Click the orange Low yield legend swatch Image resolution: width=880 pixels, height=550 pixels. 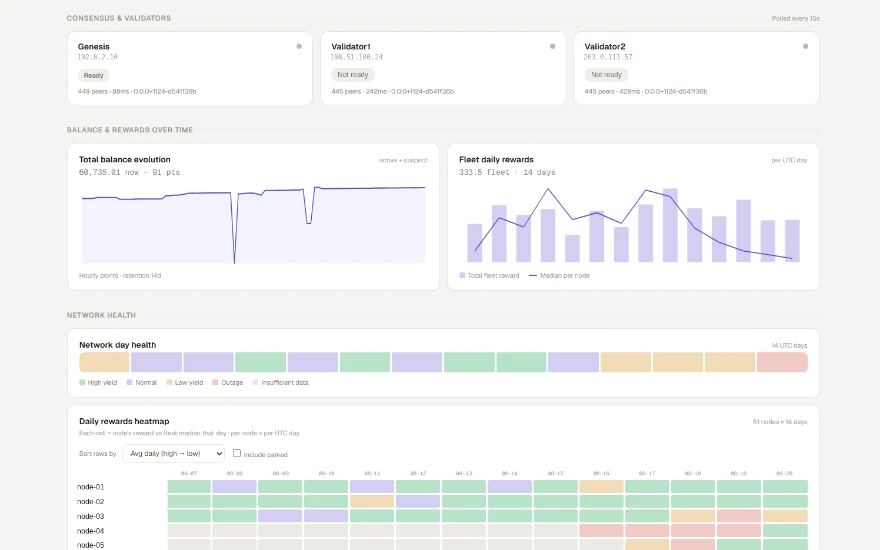(169, 382)
